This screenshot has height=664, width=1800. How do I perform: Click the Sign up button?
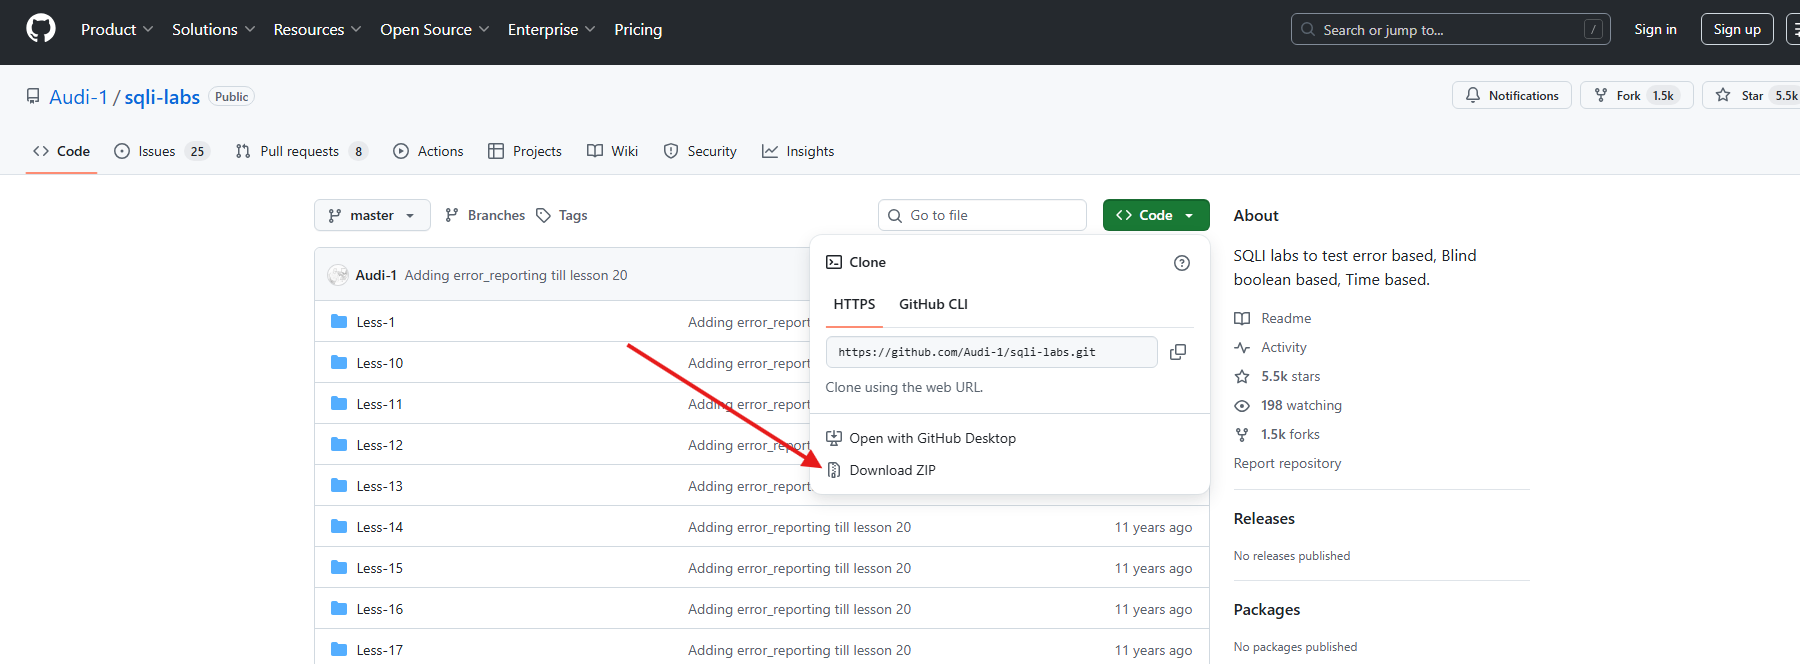click(x=1737, y=29)
